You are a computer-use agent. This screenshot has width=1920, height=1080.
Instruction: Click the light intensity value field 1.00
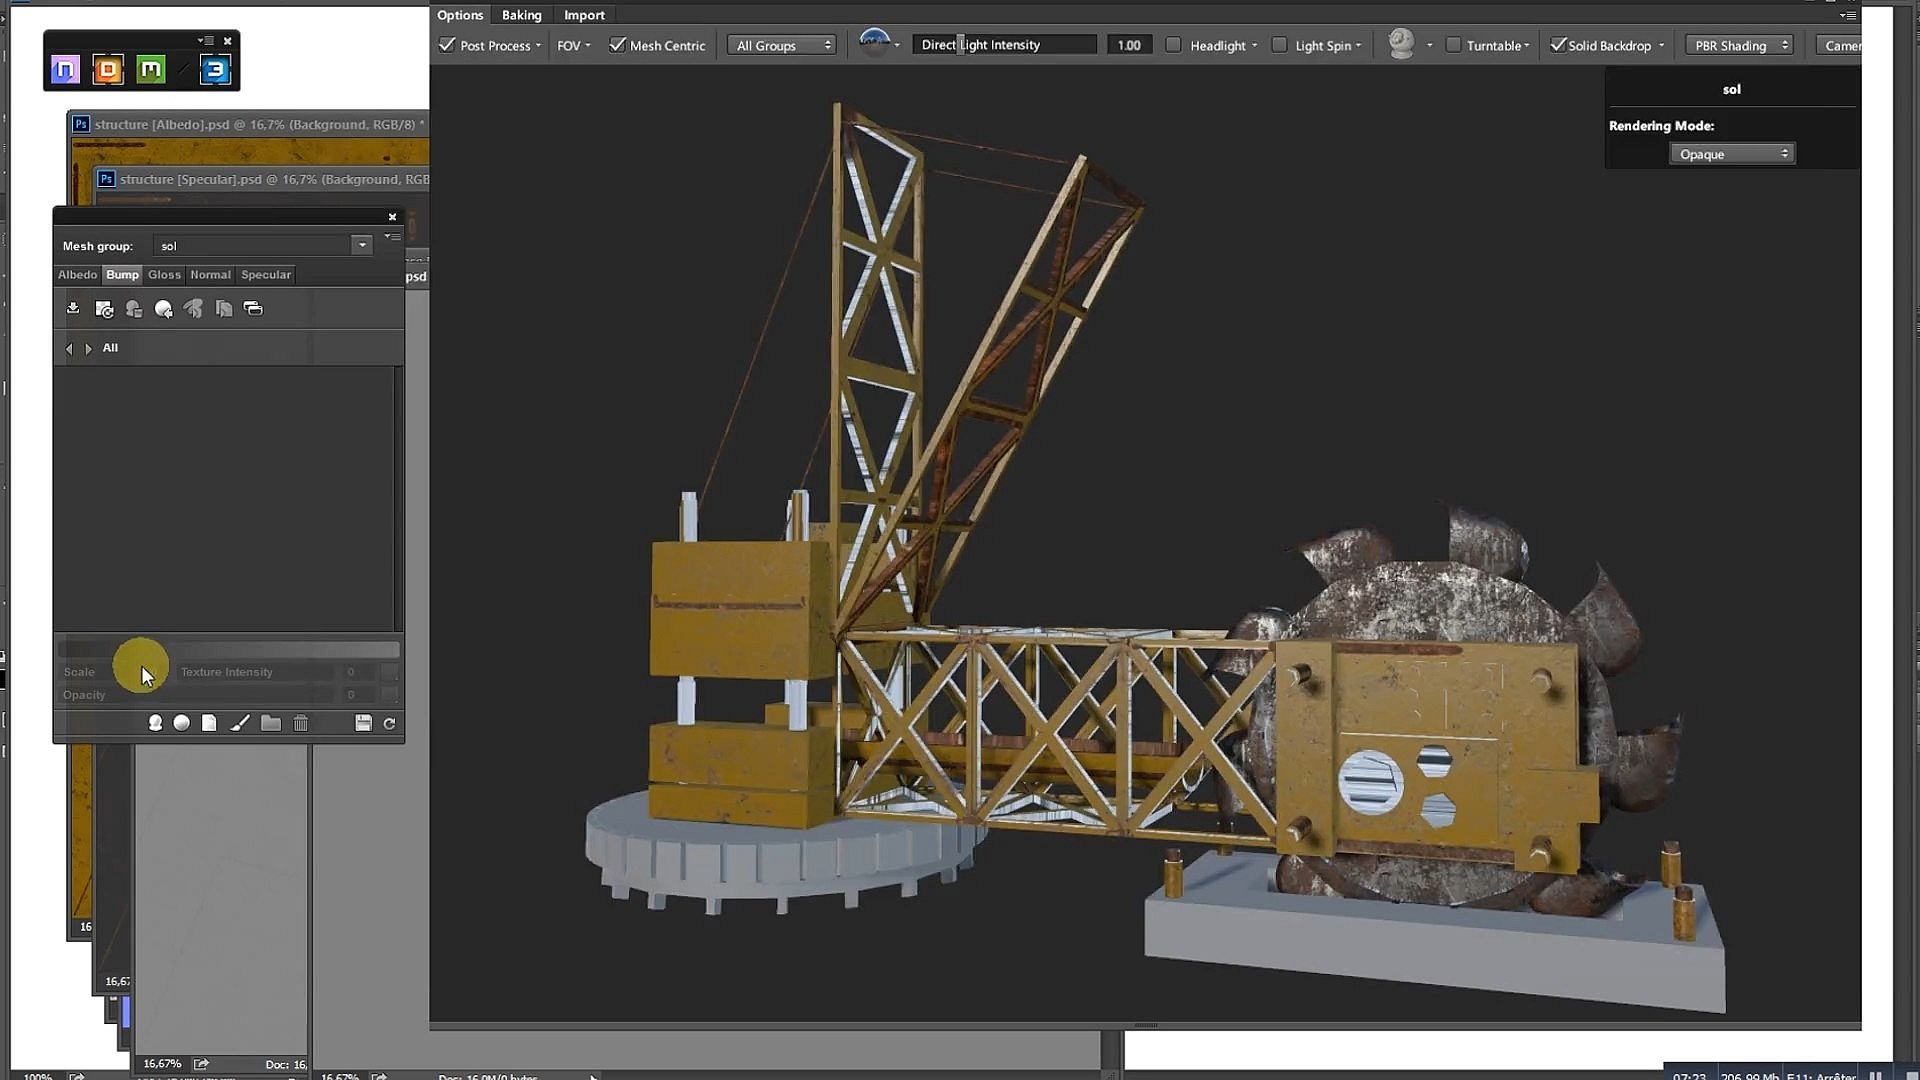1129,45
